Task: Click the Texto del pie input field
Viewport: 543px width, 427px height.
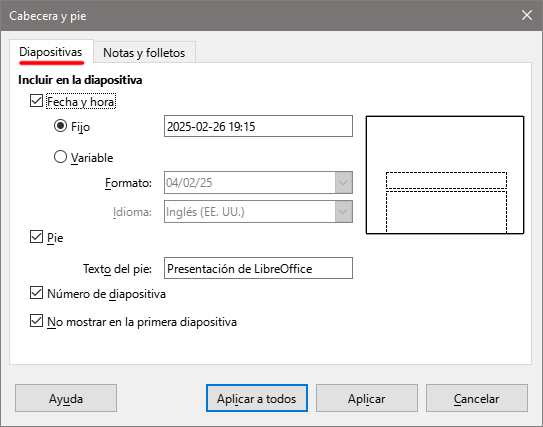Action: pyautogui.click(x=258, y=268)
